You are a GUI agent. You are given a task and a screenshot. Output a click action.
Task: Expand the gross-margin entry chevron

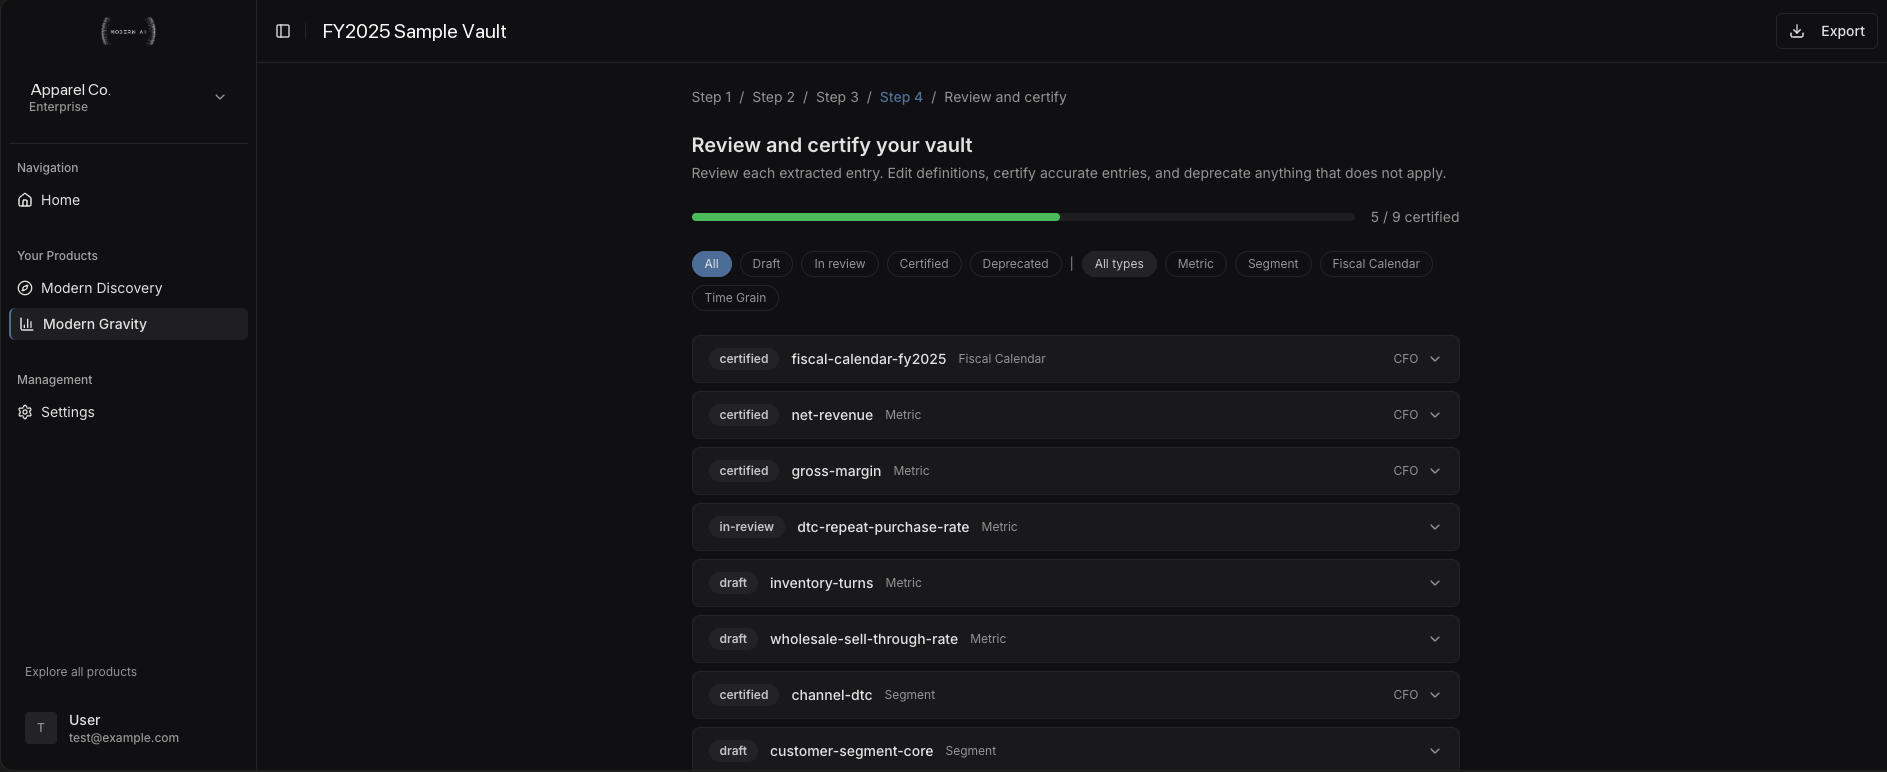tap(1435, 471)
